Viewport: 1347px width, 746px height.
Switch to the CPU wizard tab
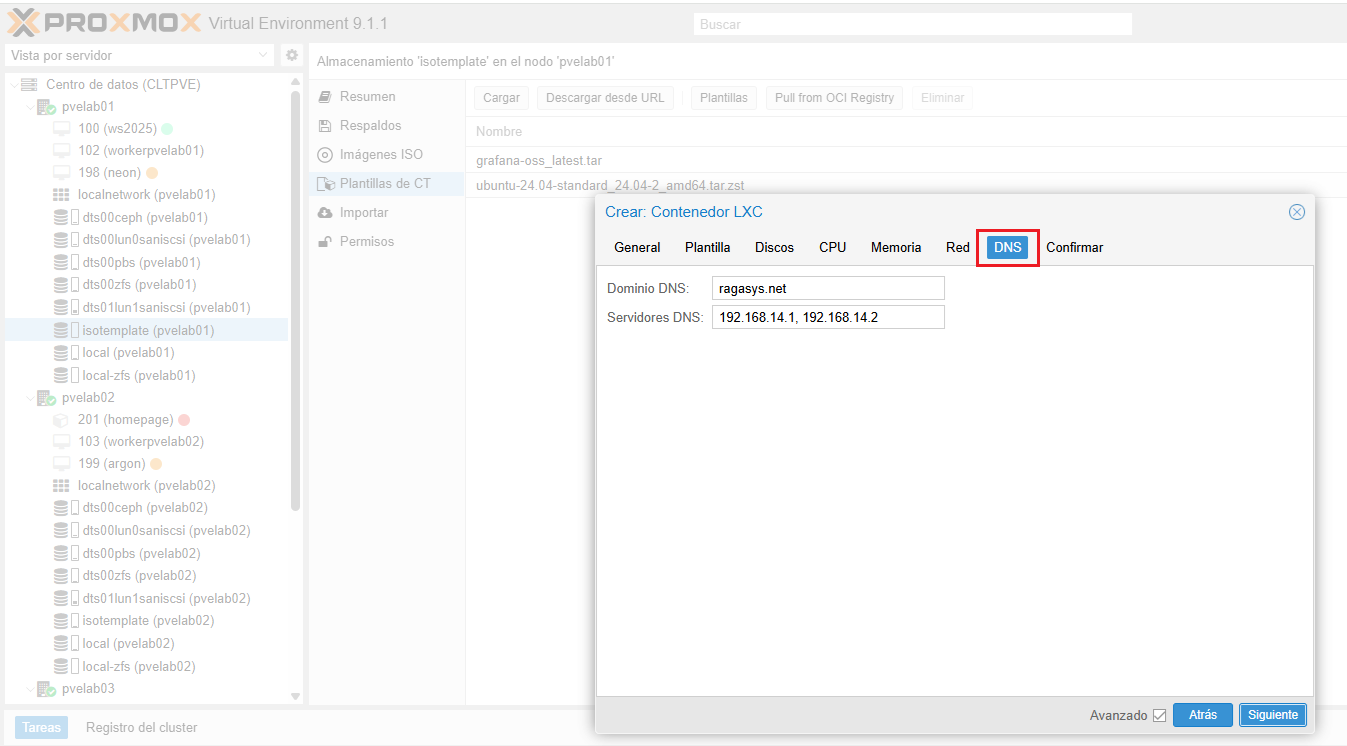pos(833,247)
